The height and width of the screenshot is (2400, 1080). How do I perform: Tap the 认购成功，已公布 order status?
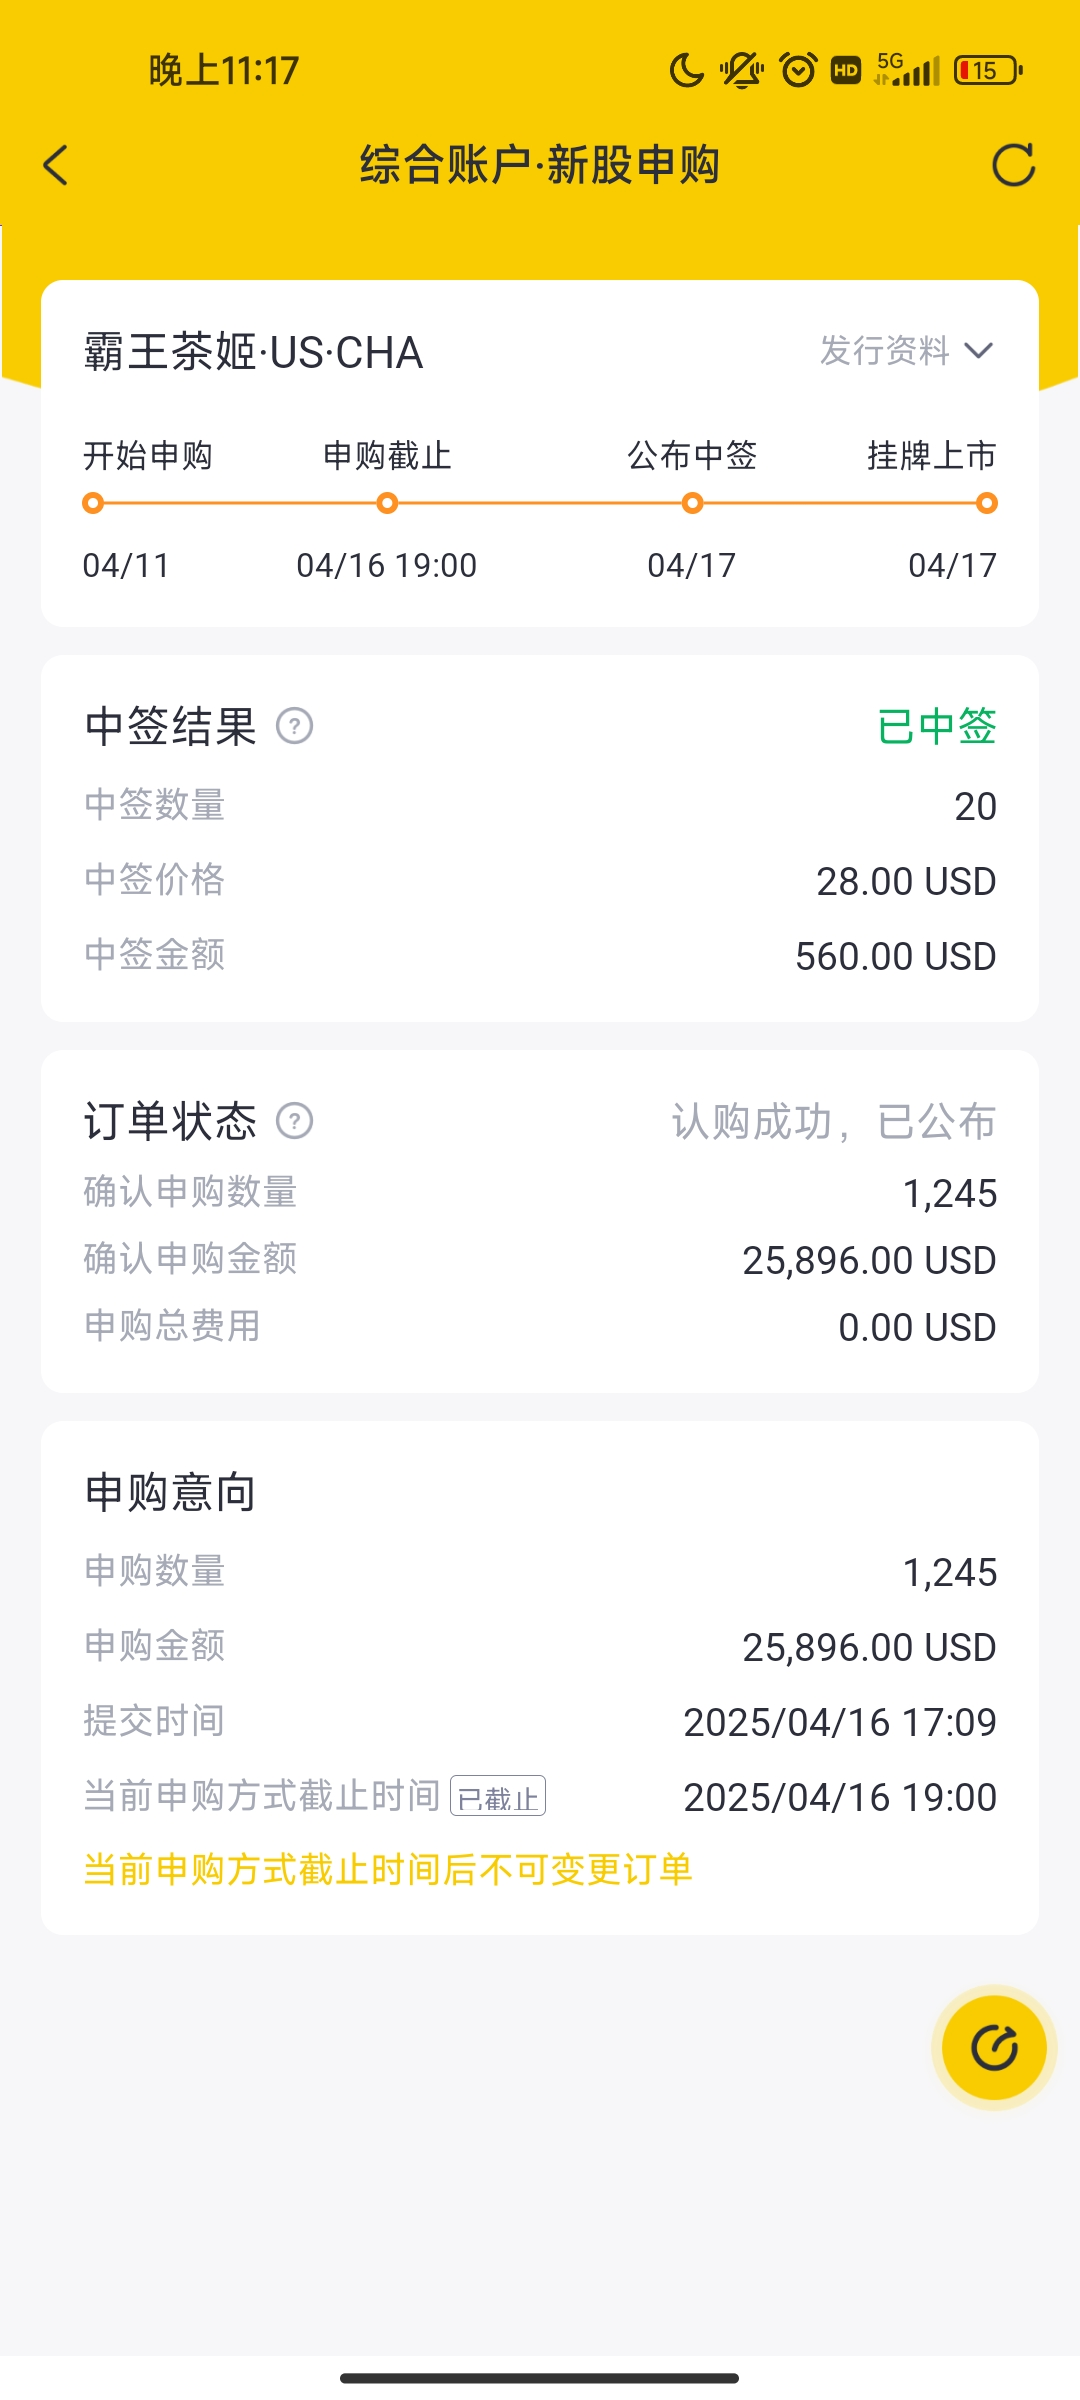(833, 1122)
